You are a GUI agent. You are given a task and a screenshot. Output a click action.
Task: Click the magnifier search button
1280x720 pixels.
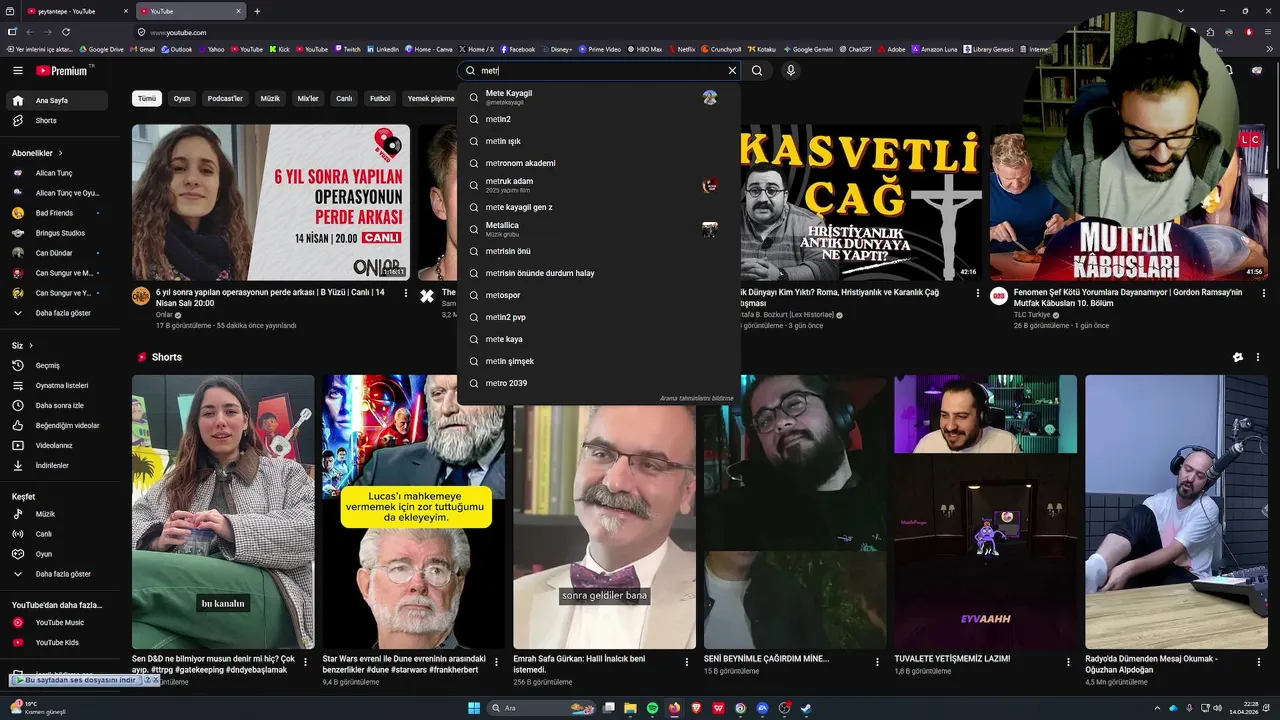[x=757, y=71]
